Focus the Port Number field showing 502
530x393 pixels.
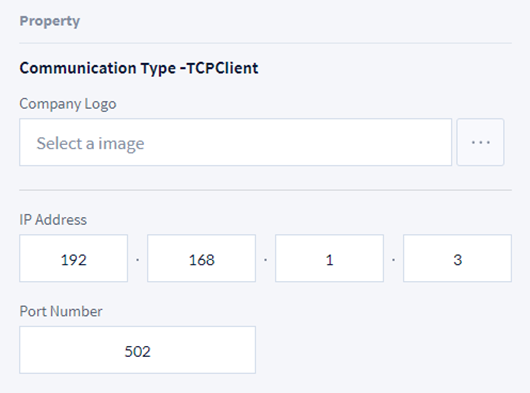pyautogui.click(x=138, y=350)
